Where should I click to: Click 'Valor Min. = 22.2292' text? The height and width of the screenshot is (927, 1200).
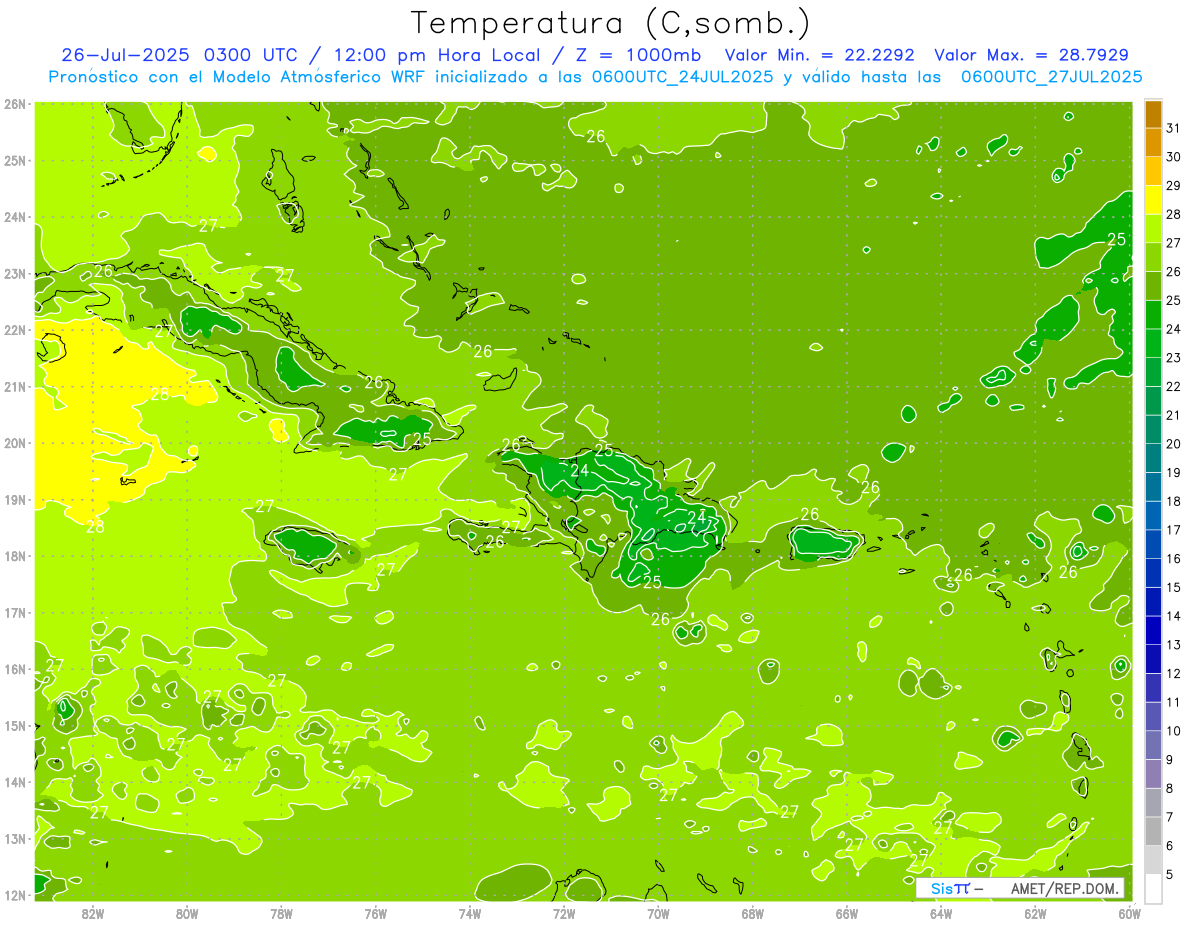pyautogui.click(x=820, y=55)
